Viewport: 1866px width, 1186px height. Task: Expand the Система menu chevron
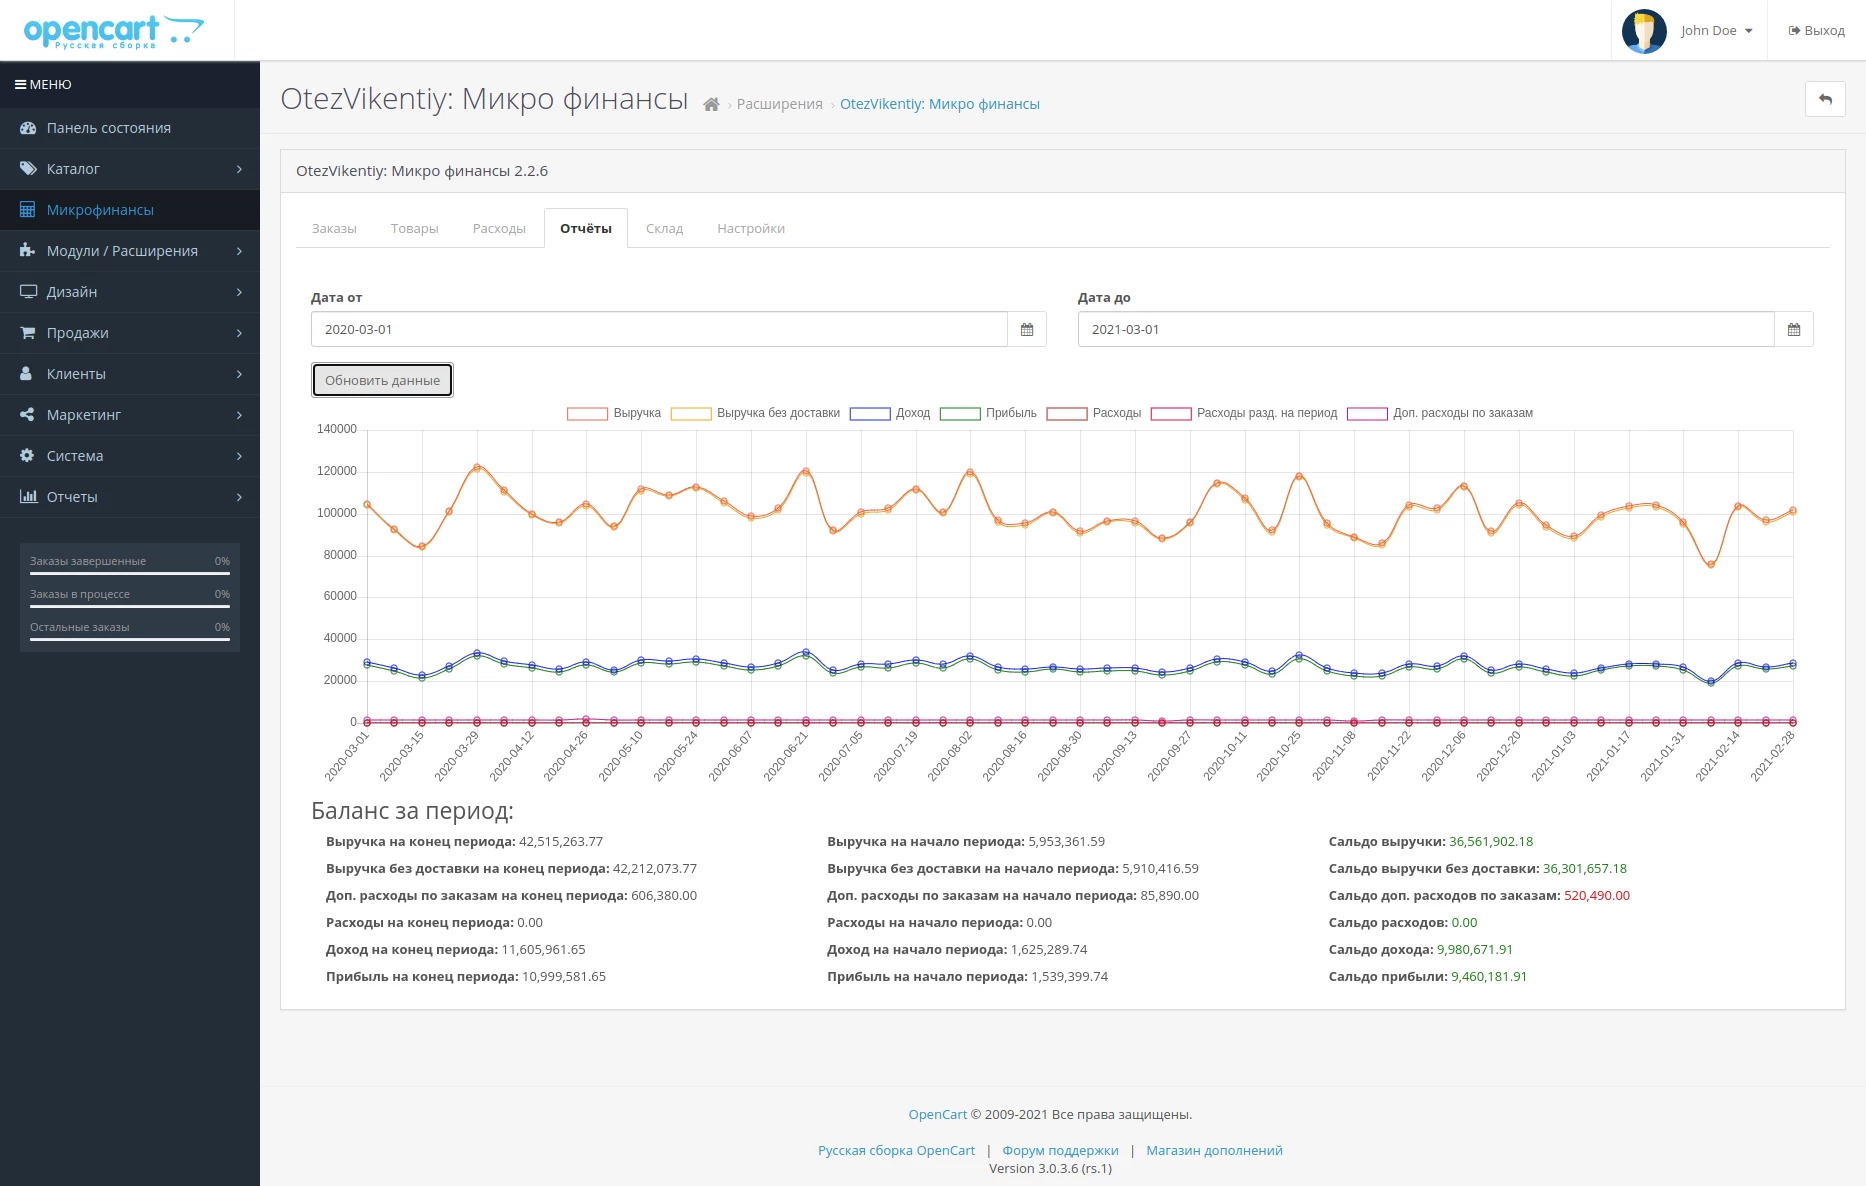(239, 456)
